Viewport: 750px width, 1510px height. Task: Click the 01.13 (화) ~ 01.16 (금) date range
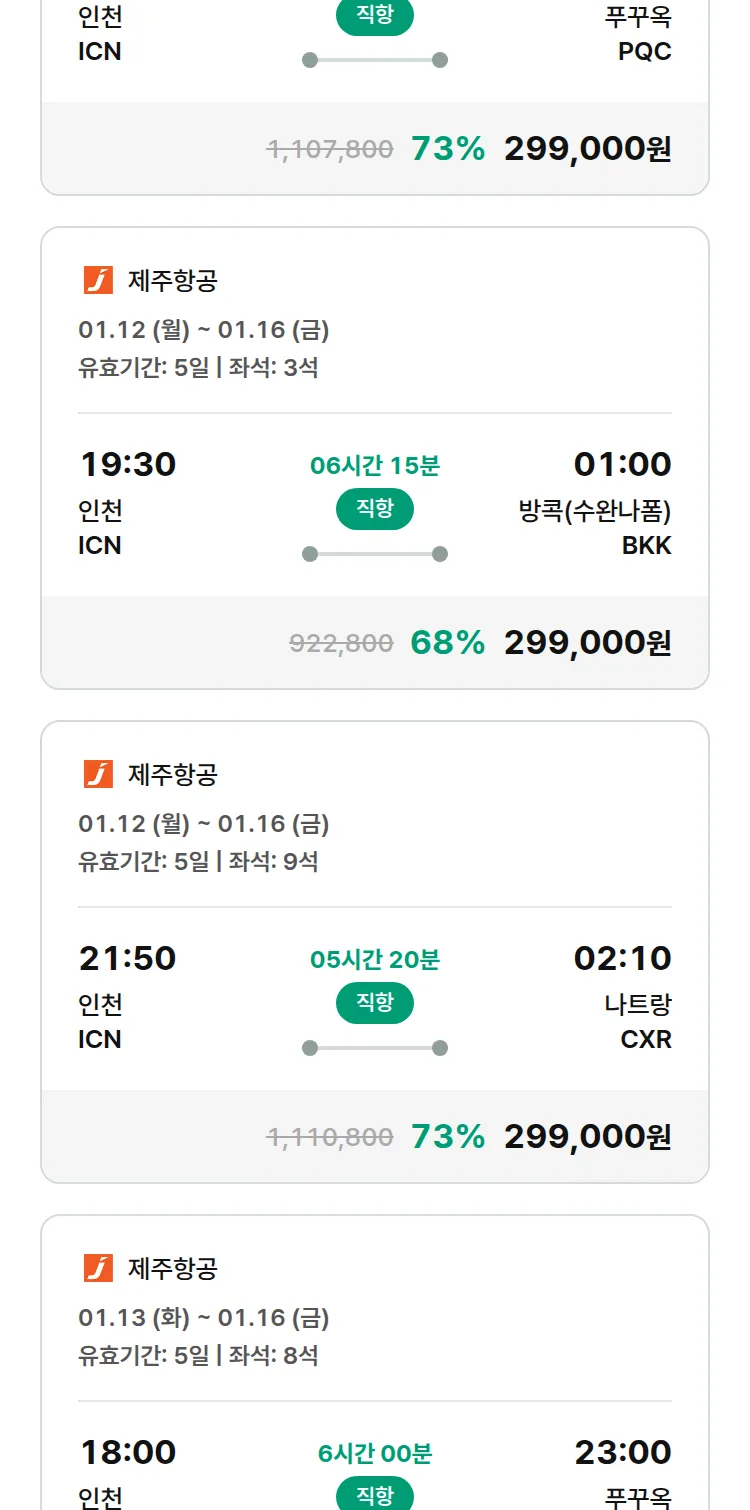coord(204,1318)
